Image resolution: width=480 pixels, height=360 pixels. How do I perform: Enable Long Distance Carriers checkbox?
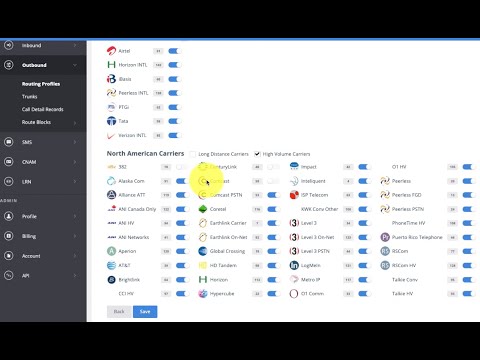[x=193, y=154]
